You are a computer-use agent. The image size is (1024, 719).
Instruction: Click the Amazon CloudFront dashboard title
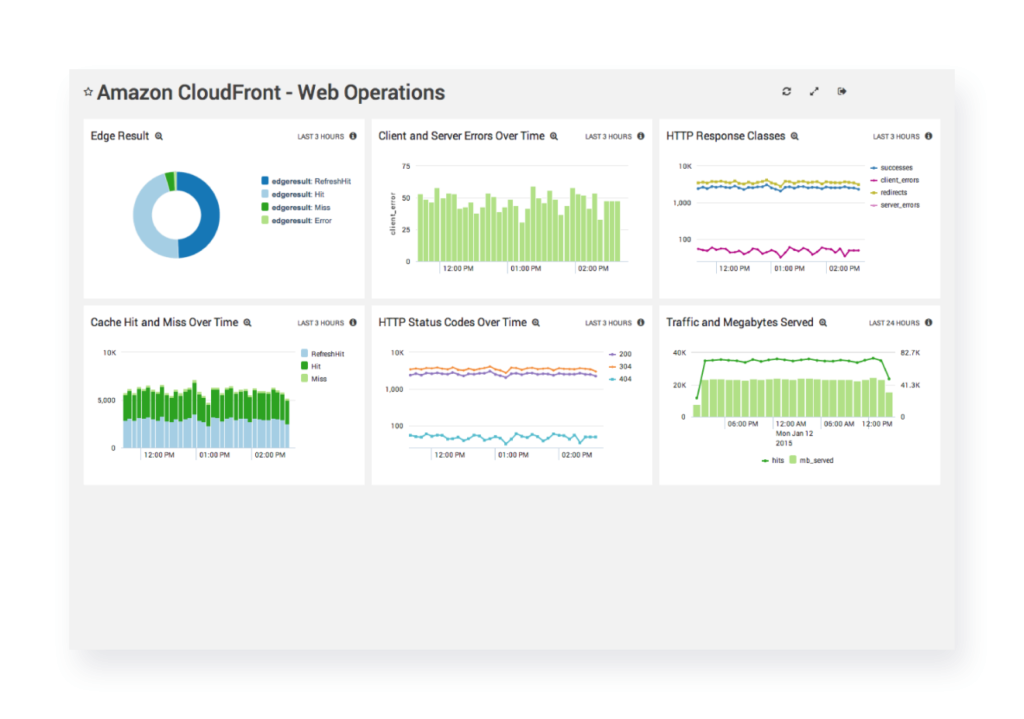point(271,93)
